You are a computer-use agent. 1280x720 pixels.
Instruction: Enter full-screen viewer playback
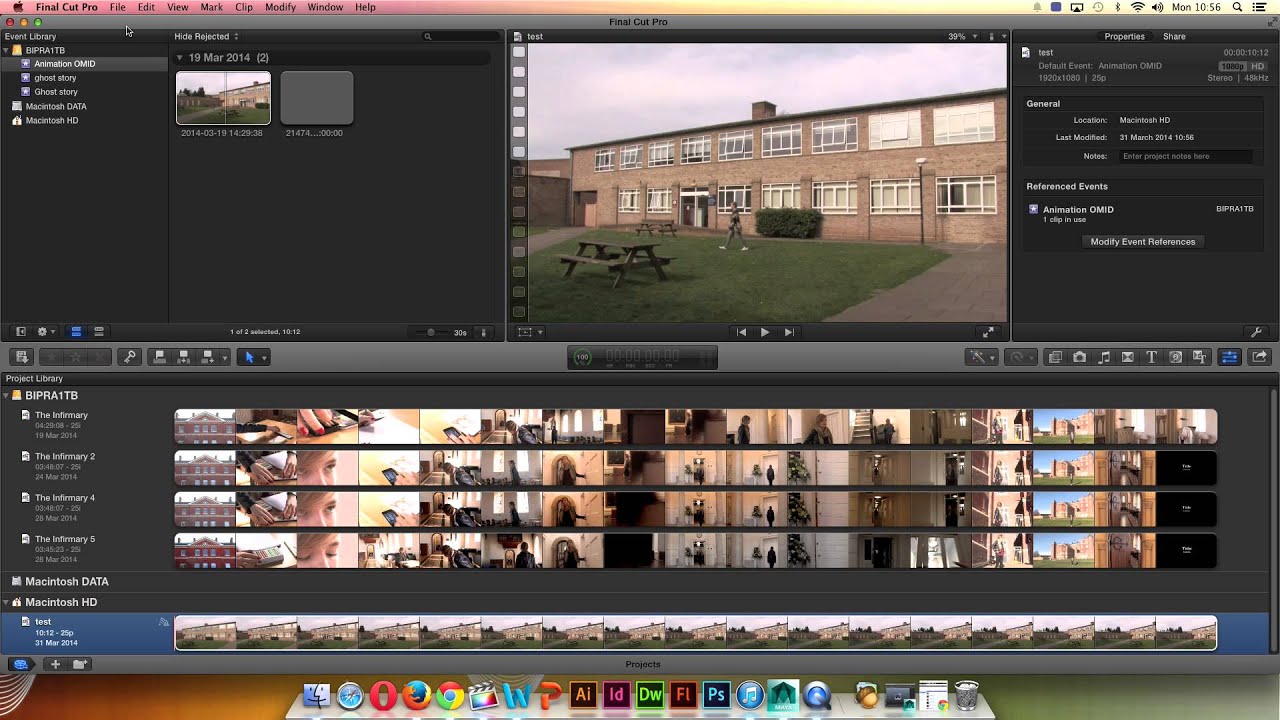coord(989,332)
